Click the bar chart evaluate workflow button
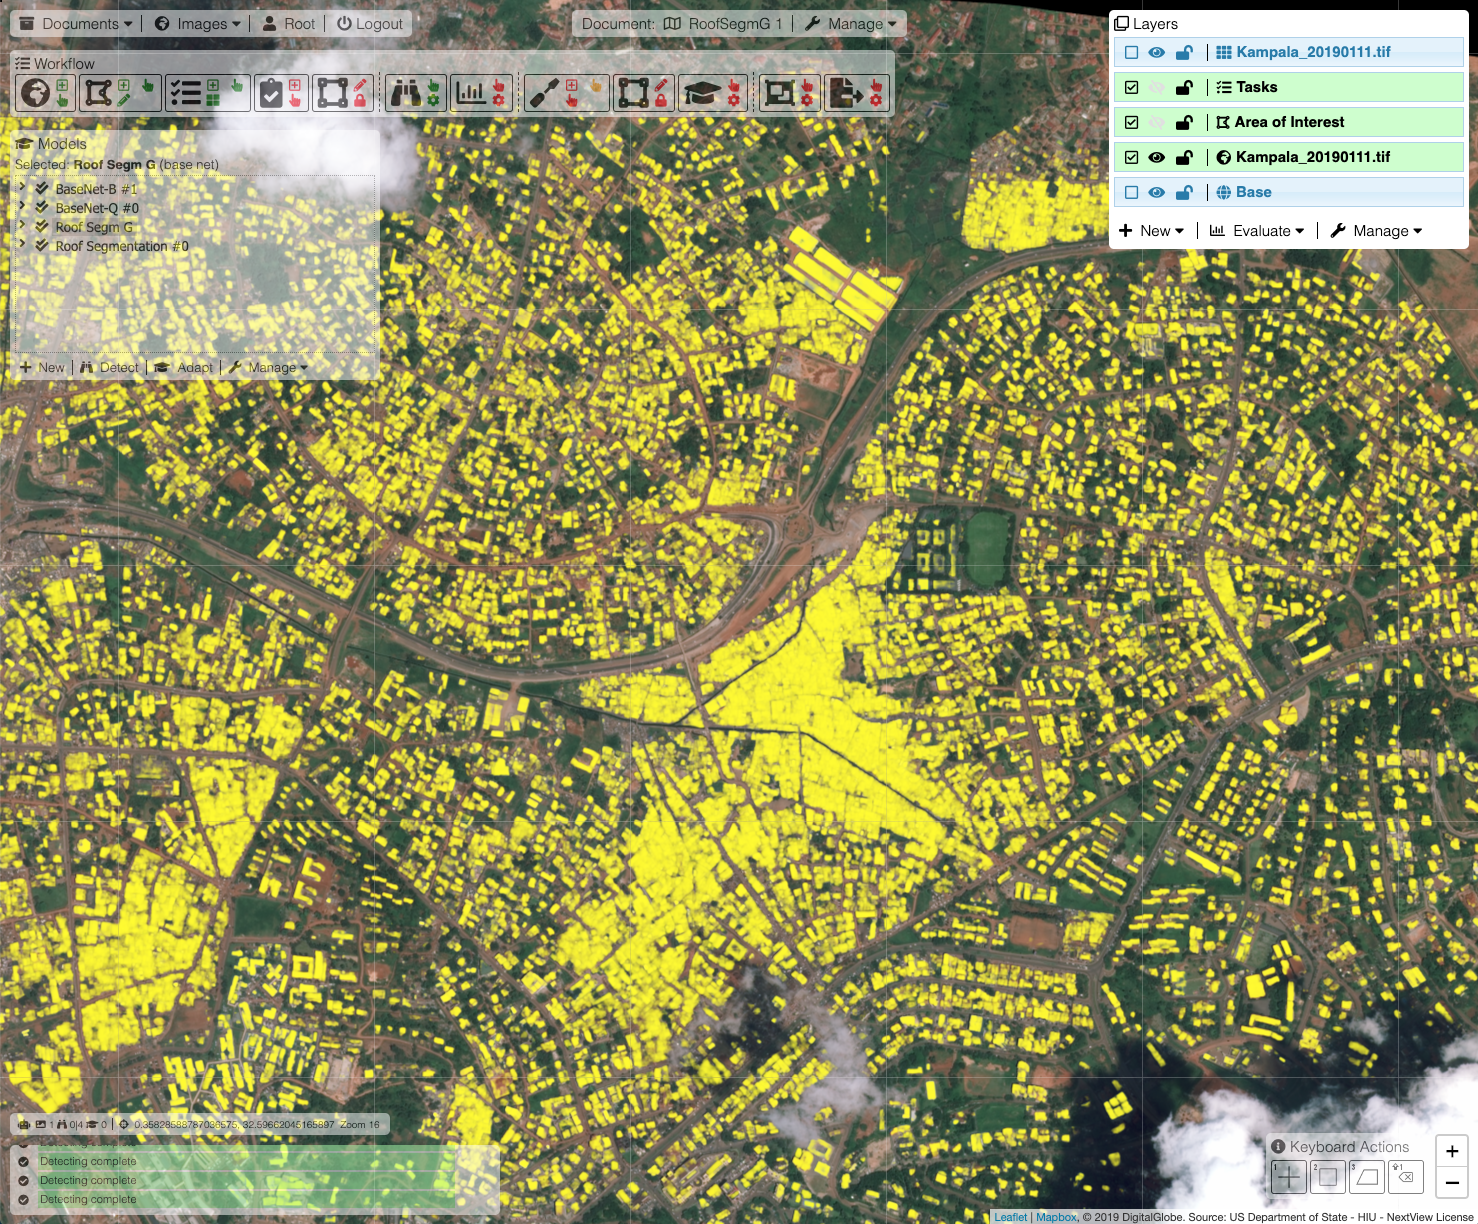This screenshot has width=1478, height=1224. [481, 93]
